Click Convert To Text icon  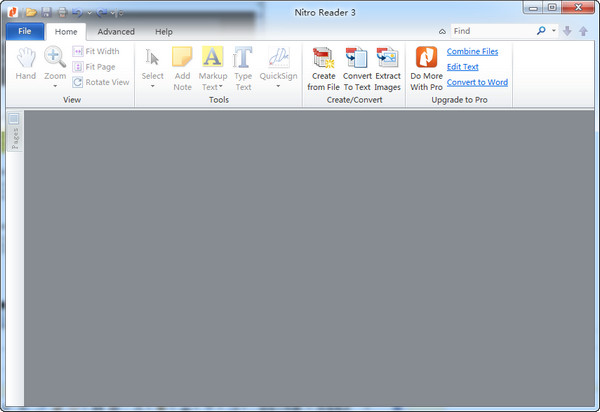[356, 66]
